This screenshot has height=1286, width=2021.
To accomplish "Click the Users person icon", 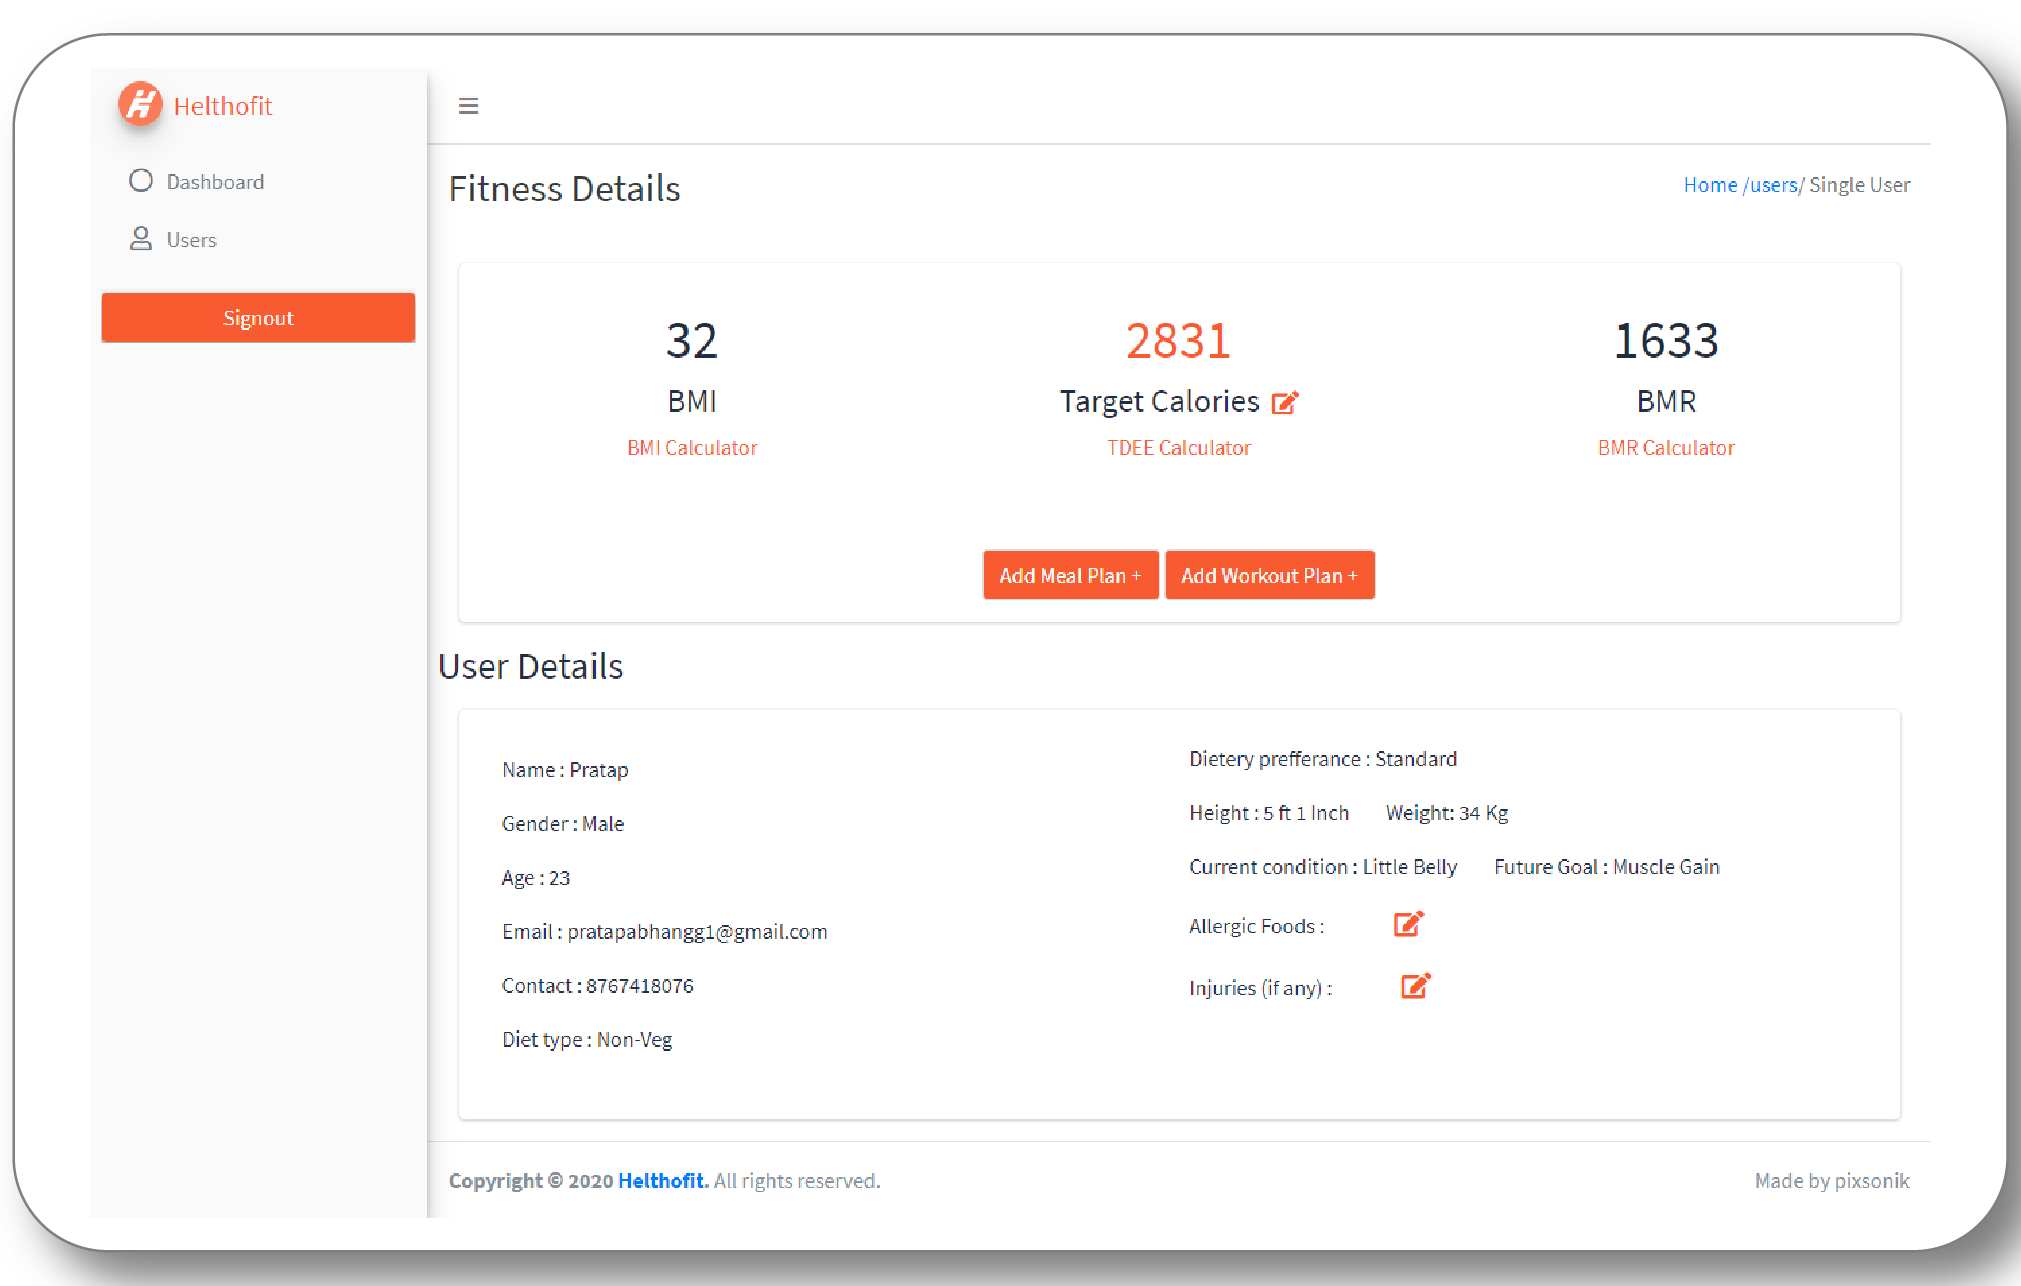I will (x=141, y=239).
